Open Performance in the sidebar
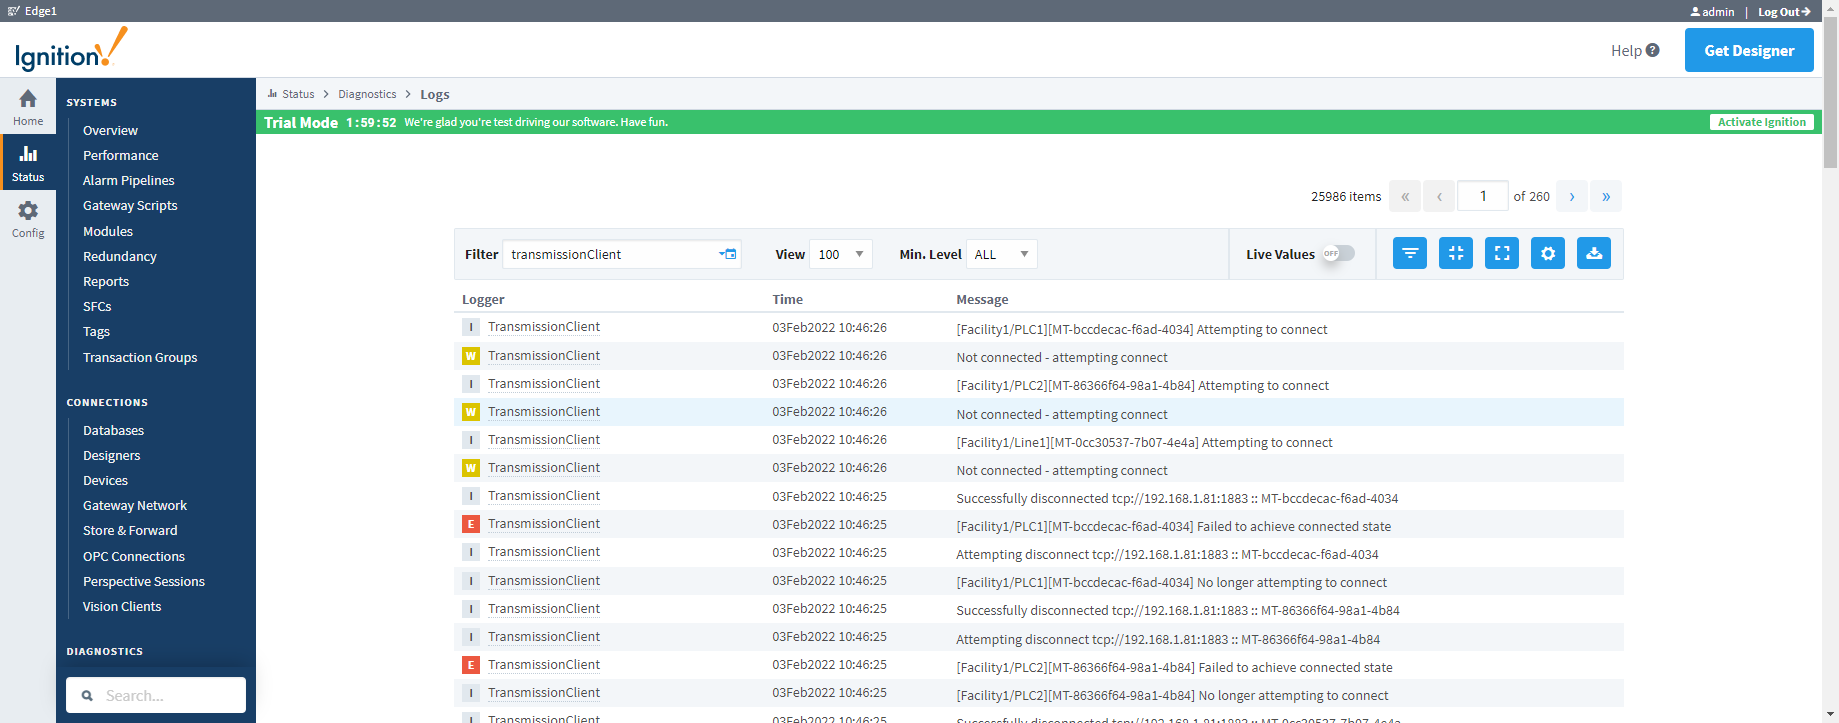Image resolution: width=1839 pixels, height=723 pixels. click(120, 156)
